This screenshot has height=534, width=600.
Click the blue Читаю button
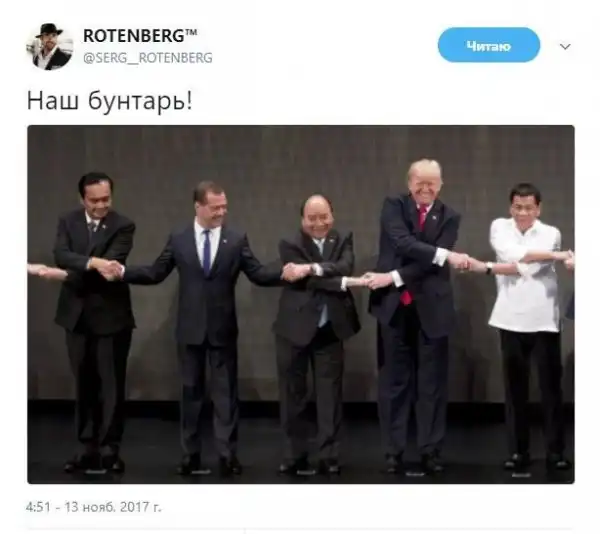[489, 45]
